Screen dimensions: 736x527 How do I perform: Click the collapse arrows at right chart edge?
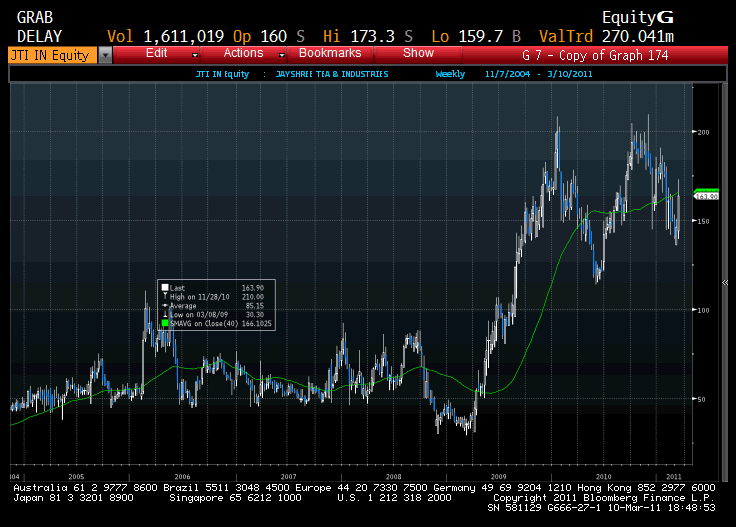click(724, 283)
